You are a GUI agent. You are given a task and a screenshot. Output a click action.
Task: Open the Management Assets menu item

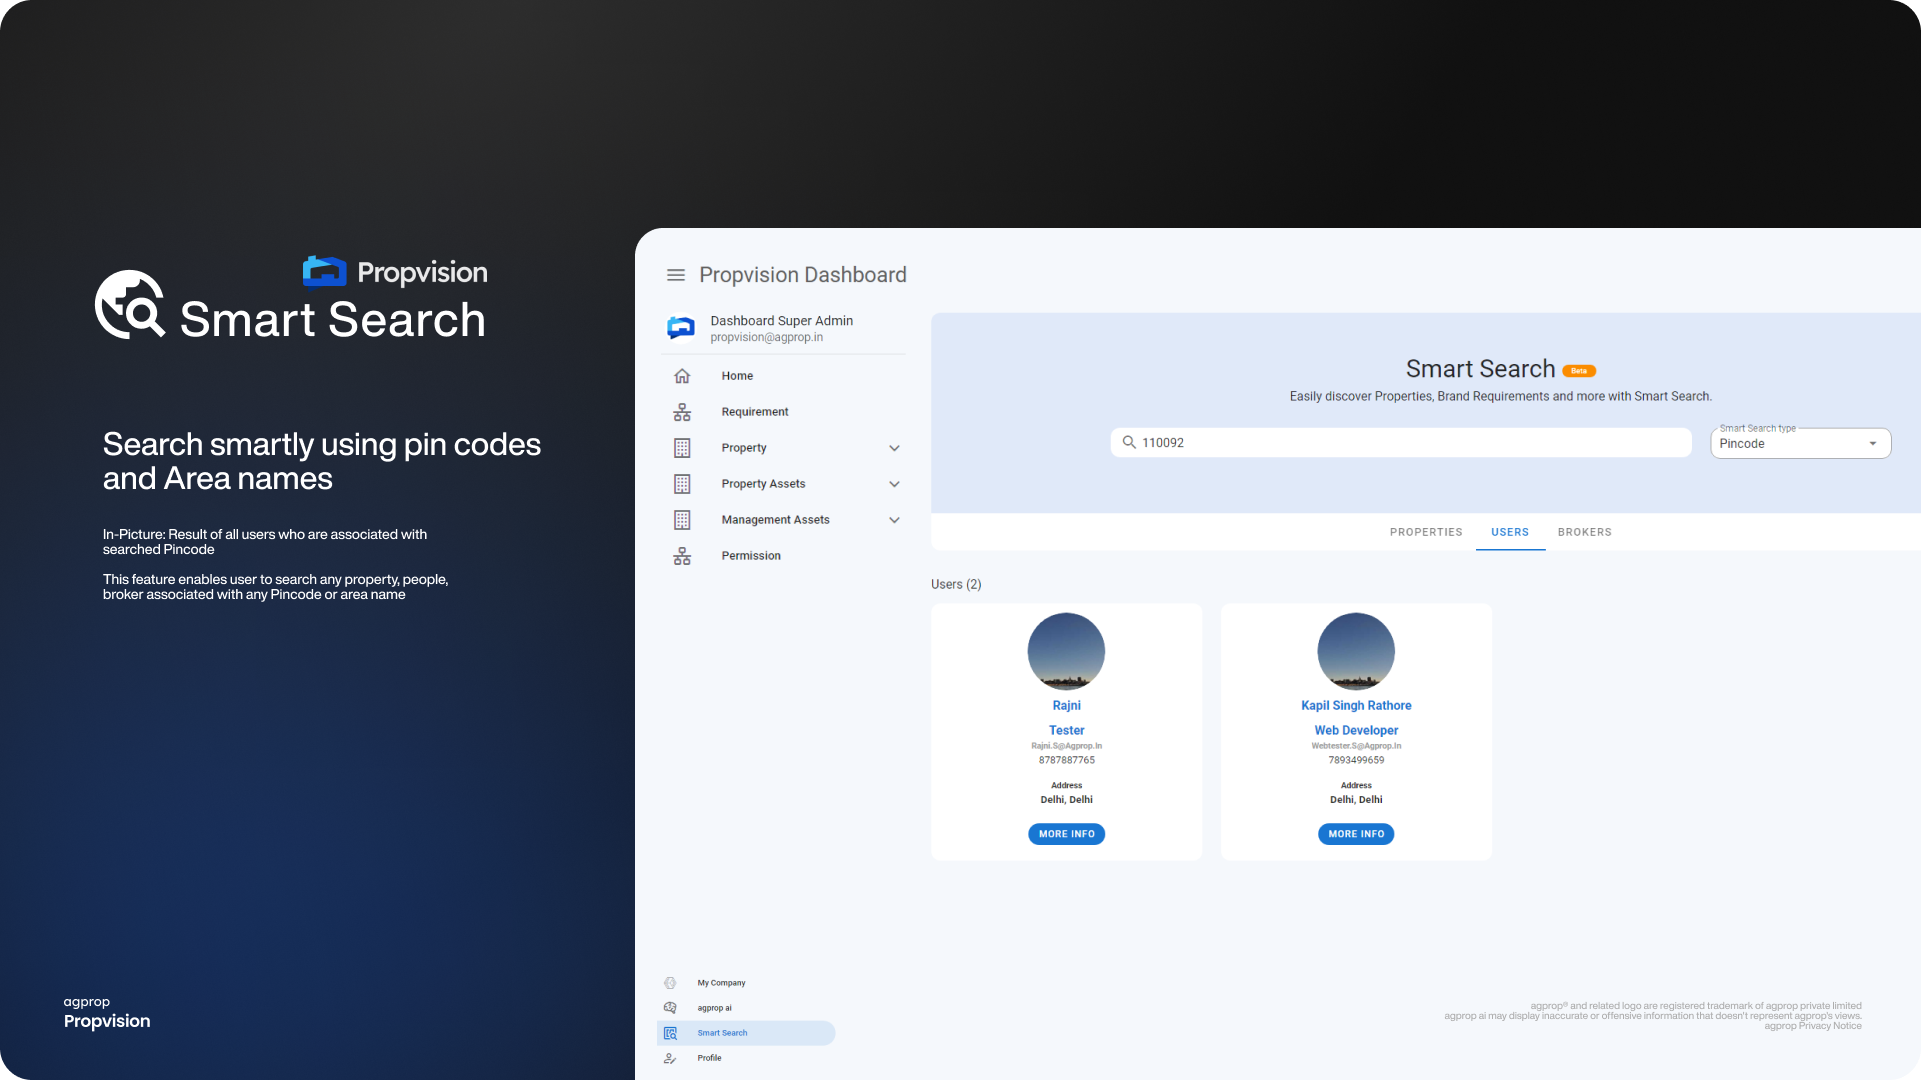point(775,520)
